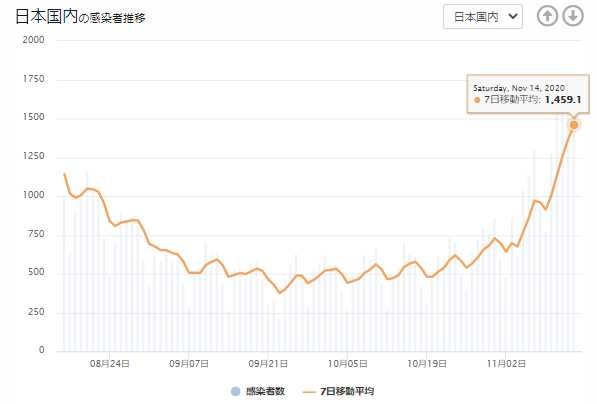
Task: Click the line's starting point at far left
Action: click(x=64, y=174)
